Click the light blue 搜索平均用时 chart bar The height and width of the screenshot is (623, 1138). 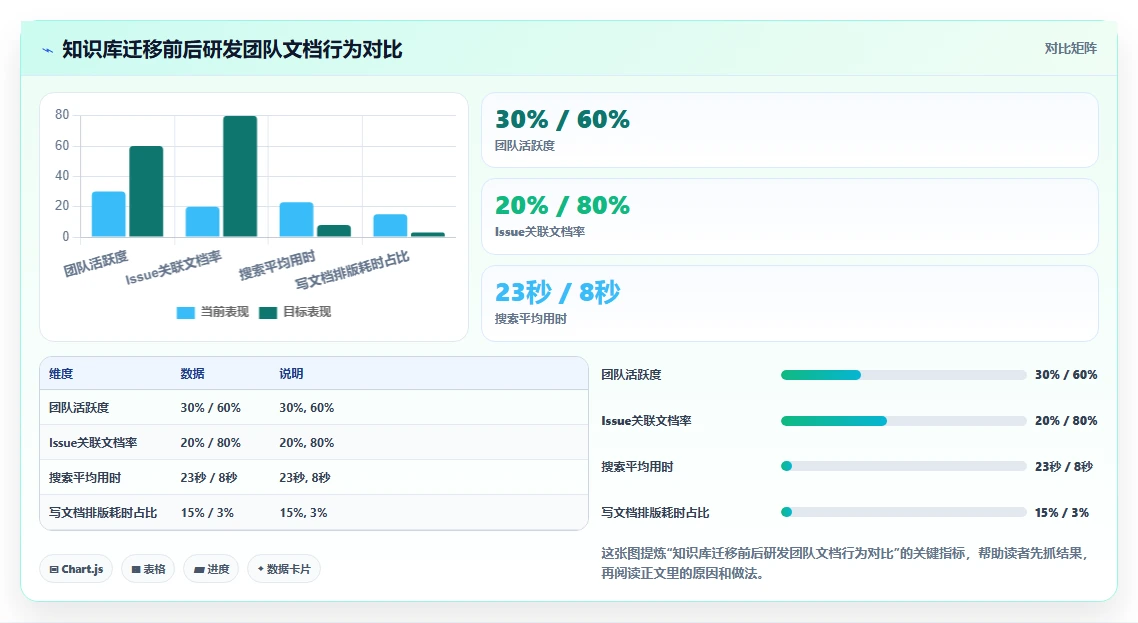point(296,219)
